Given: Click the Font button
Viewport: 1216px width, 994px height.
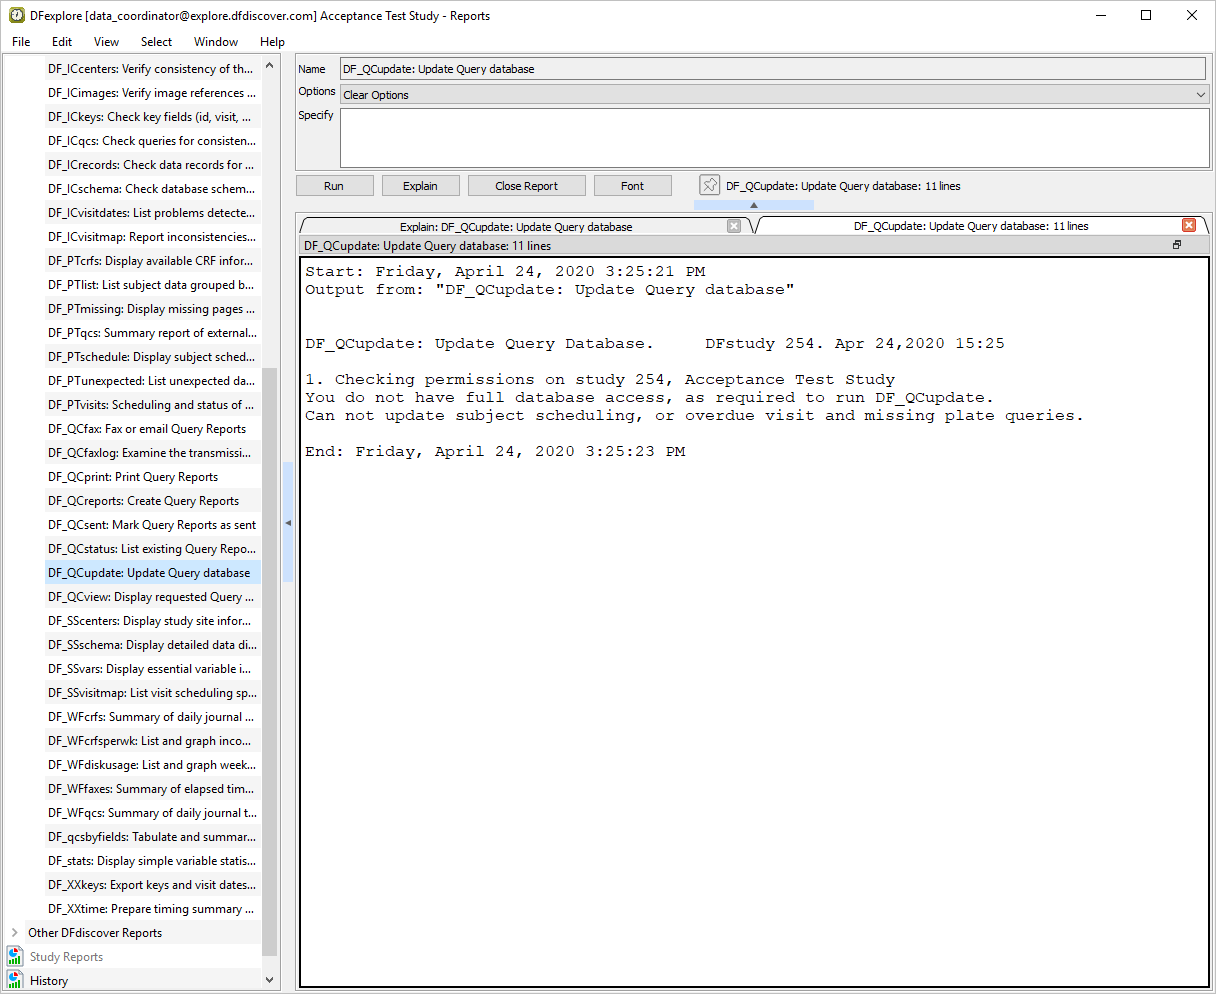Looking at the screenshot, I should [632, 186].
